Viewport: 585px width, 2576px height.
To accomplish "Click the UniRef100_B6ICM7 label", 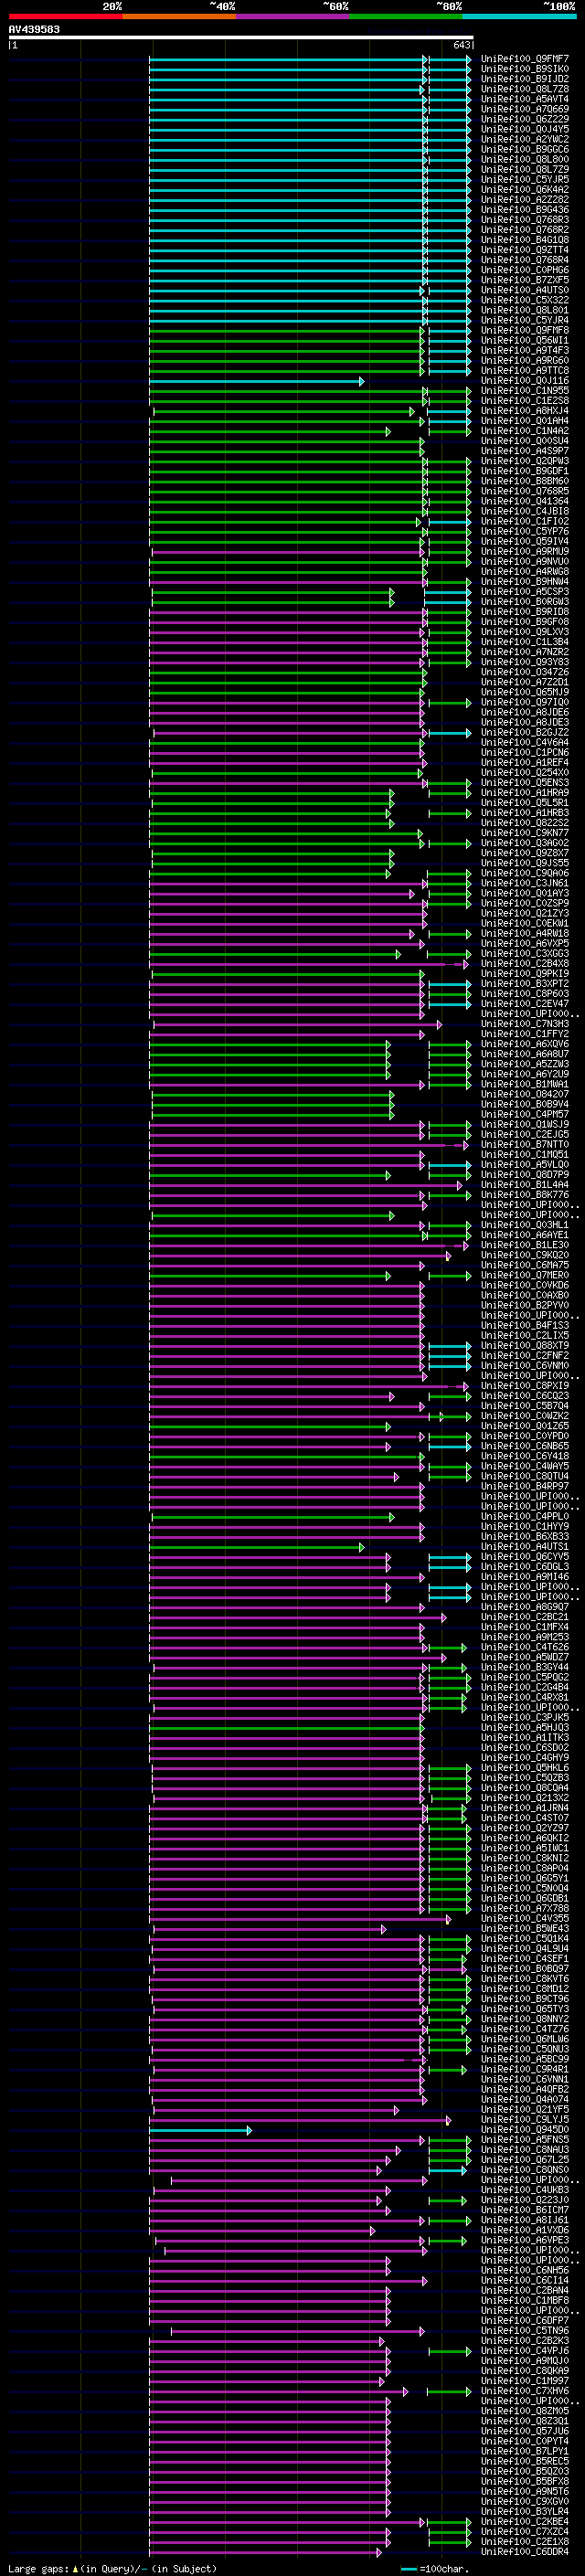I will tap(525, 2210).
